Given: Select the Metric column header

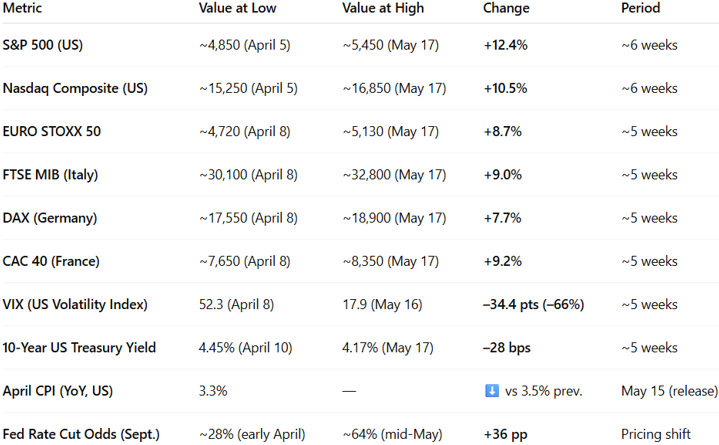Looking at the screenshot, I should coord(22,8).
